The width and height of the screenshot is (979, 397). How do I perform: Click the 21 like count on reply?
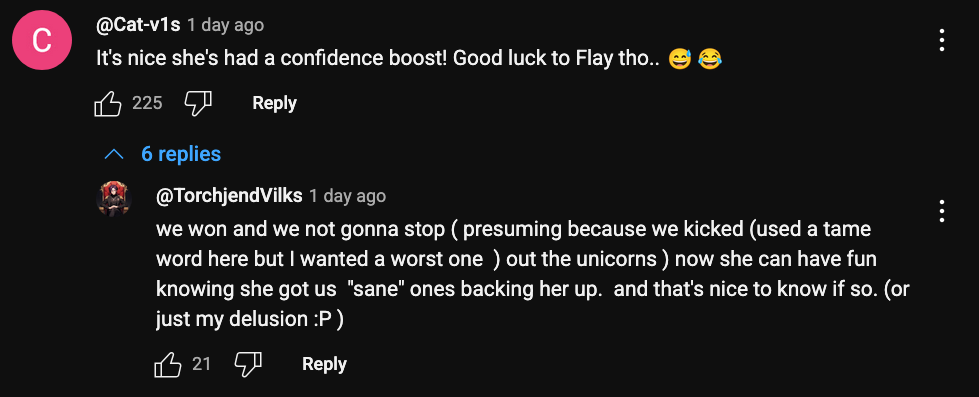pos(201,364)
